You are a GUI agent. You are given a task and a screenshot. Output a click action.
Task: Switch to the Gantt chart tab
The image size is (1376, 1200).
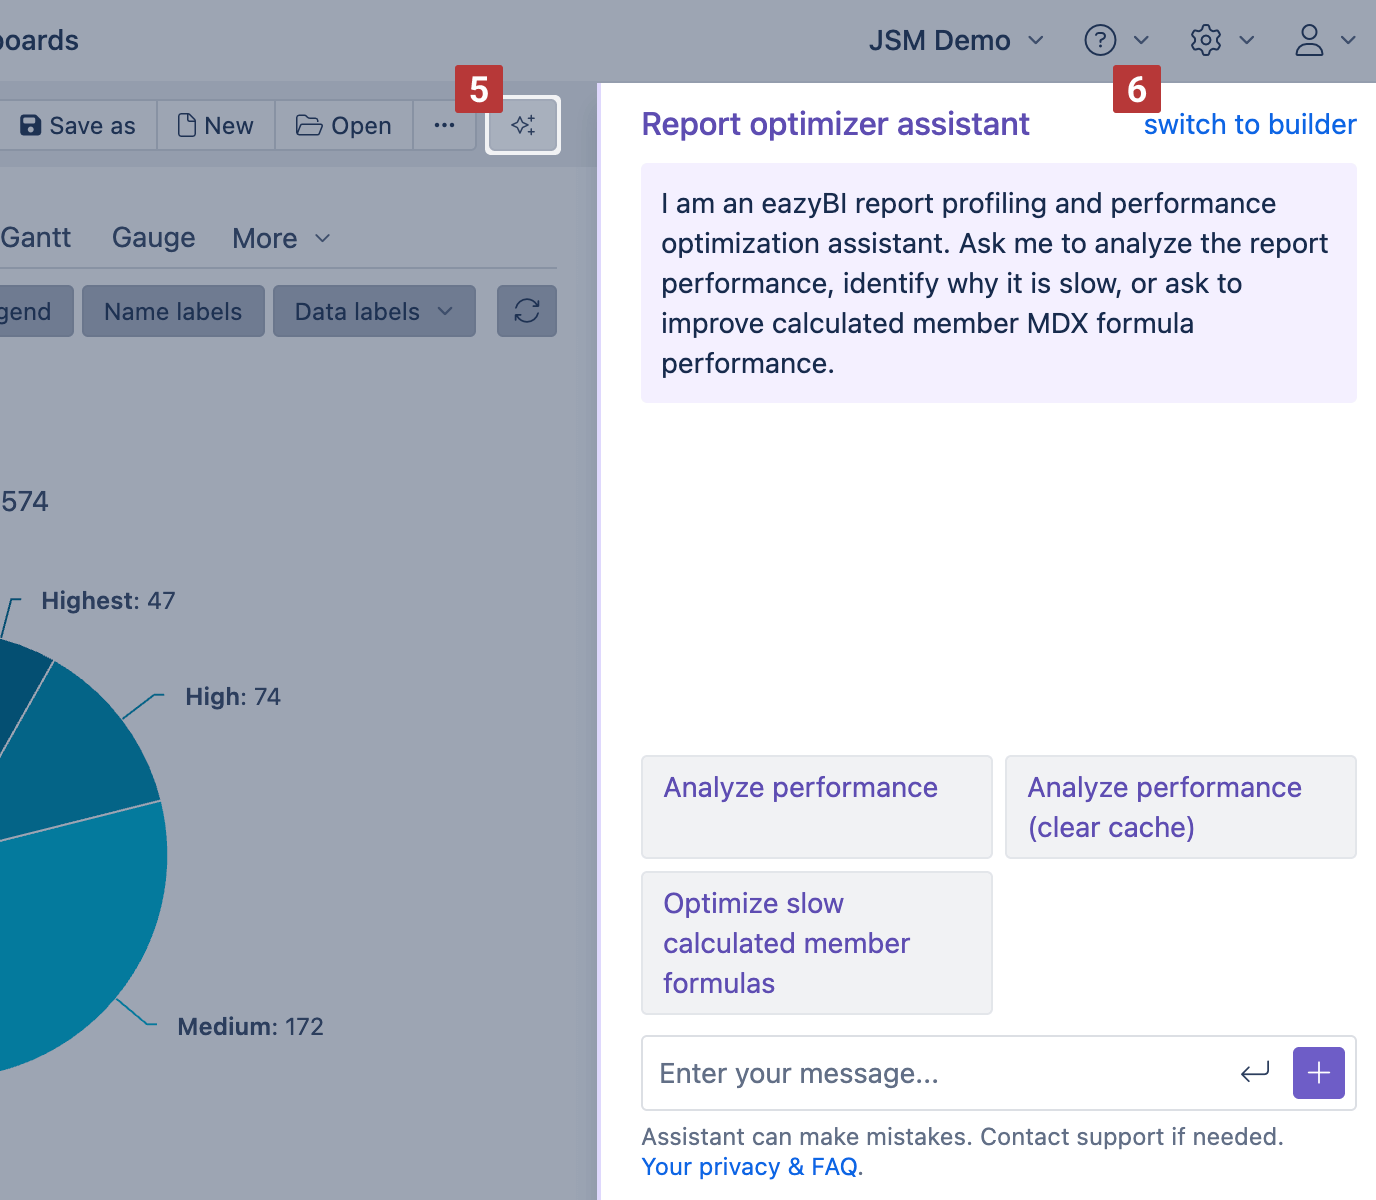pyautogui.click(x=36, y=238)
